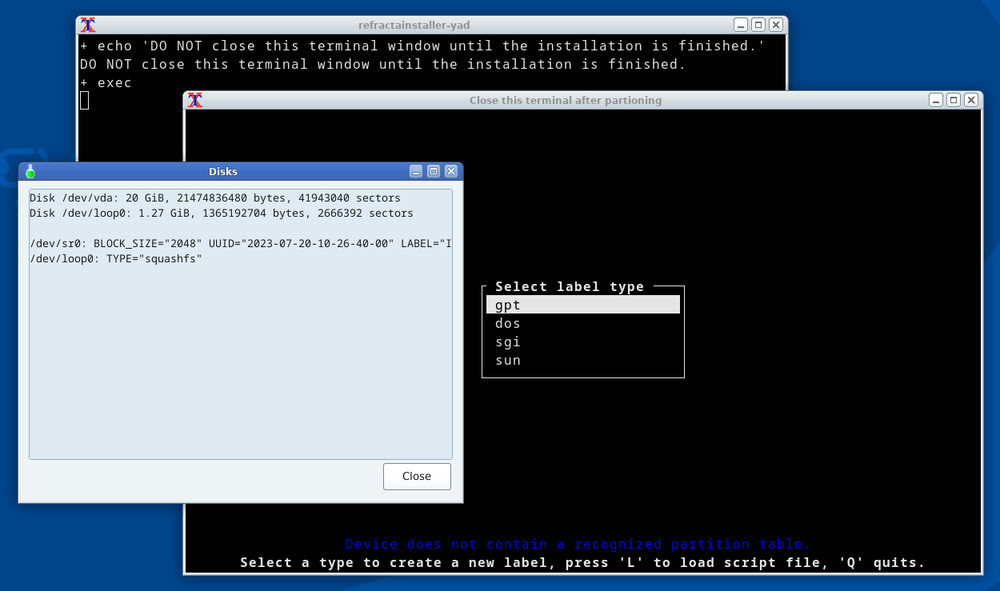Click the restore icon on the Disks window
The height and width of the screenshot is (591, 1000).
click(432, 171)
